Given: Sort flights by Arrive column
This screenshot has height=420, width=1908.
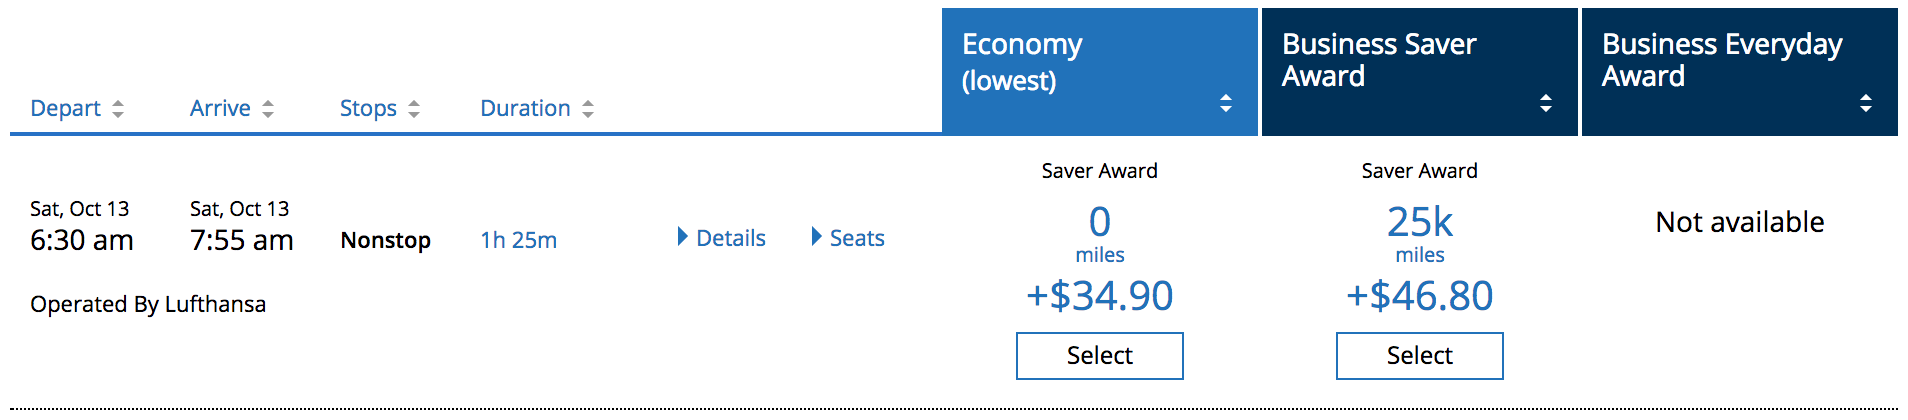Looking at the screenshot, I should (x=220, y=108).
